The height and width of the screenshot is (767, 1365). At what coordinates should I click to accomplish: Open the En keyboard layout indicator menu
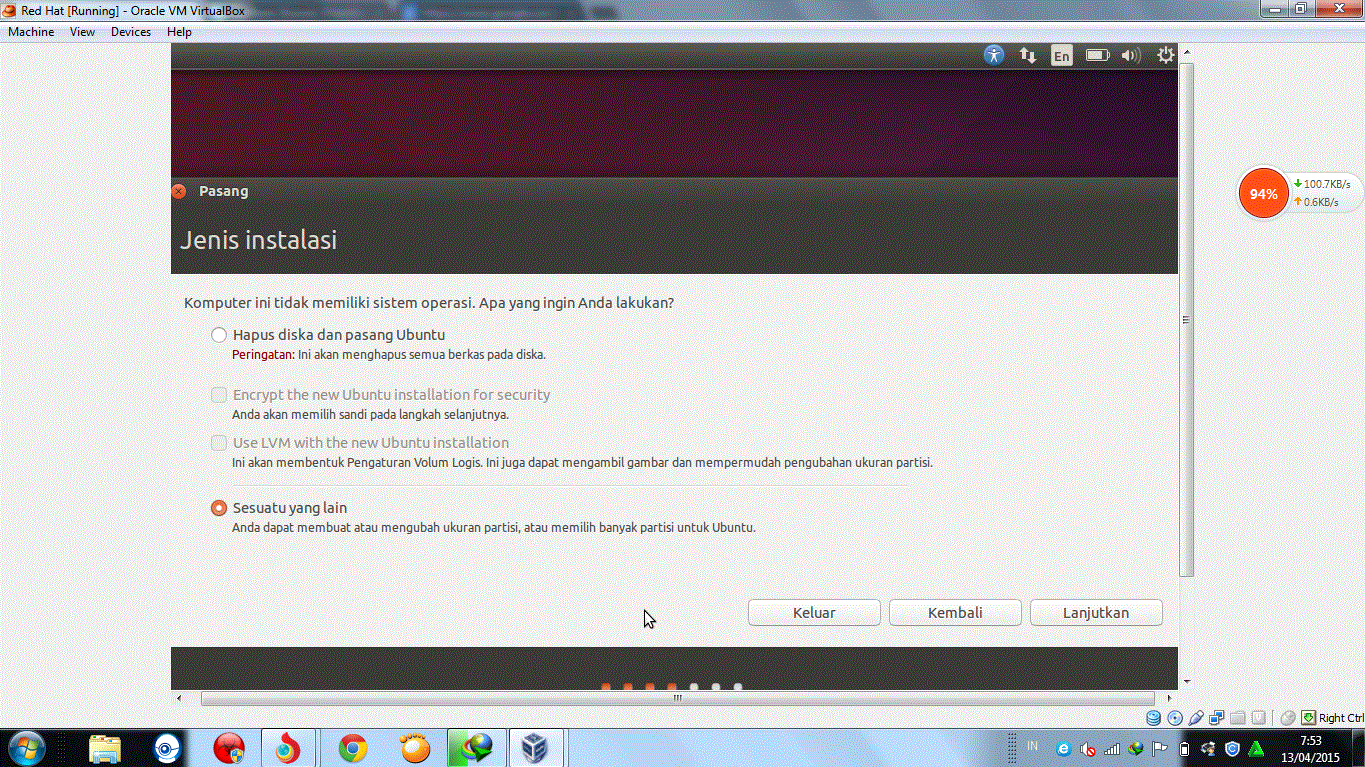tap(1061, 55)
